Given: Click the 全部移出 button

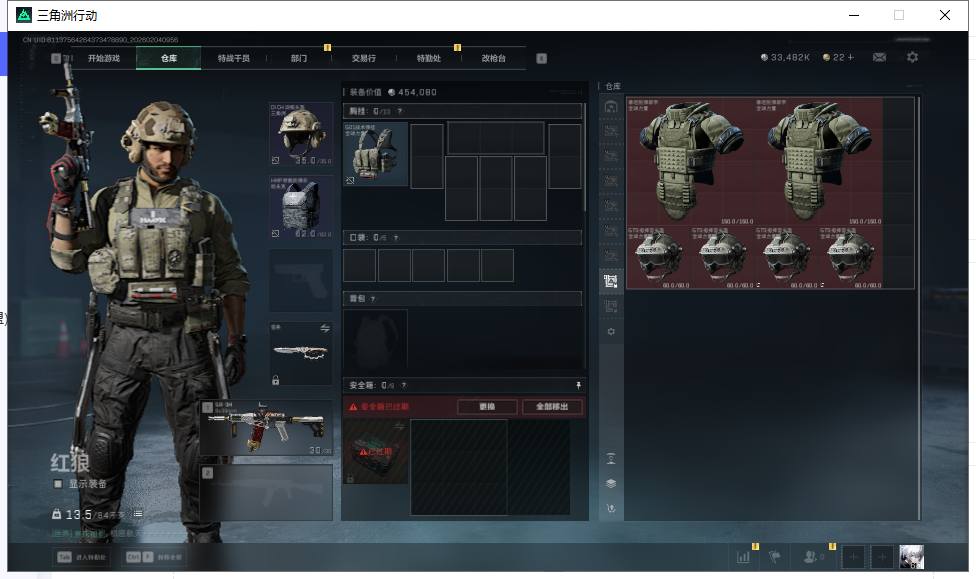Looking at the screenshot, I should 552,407.
